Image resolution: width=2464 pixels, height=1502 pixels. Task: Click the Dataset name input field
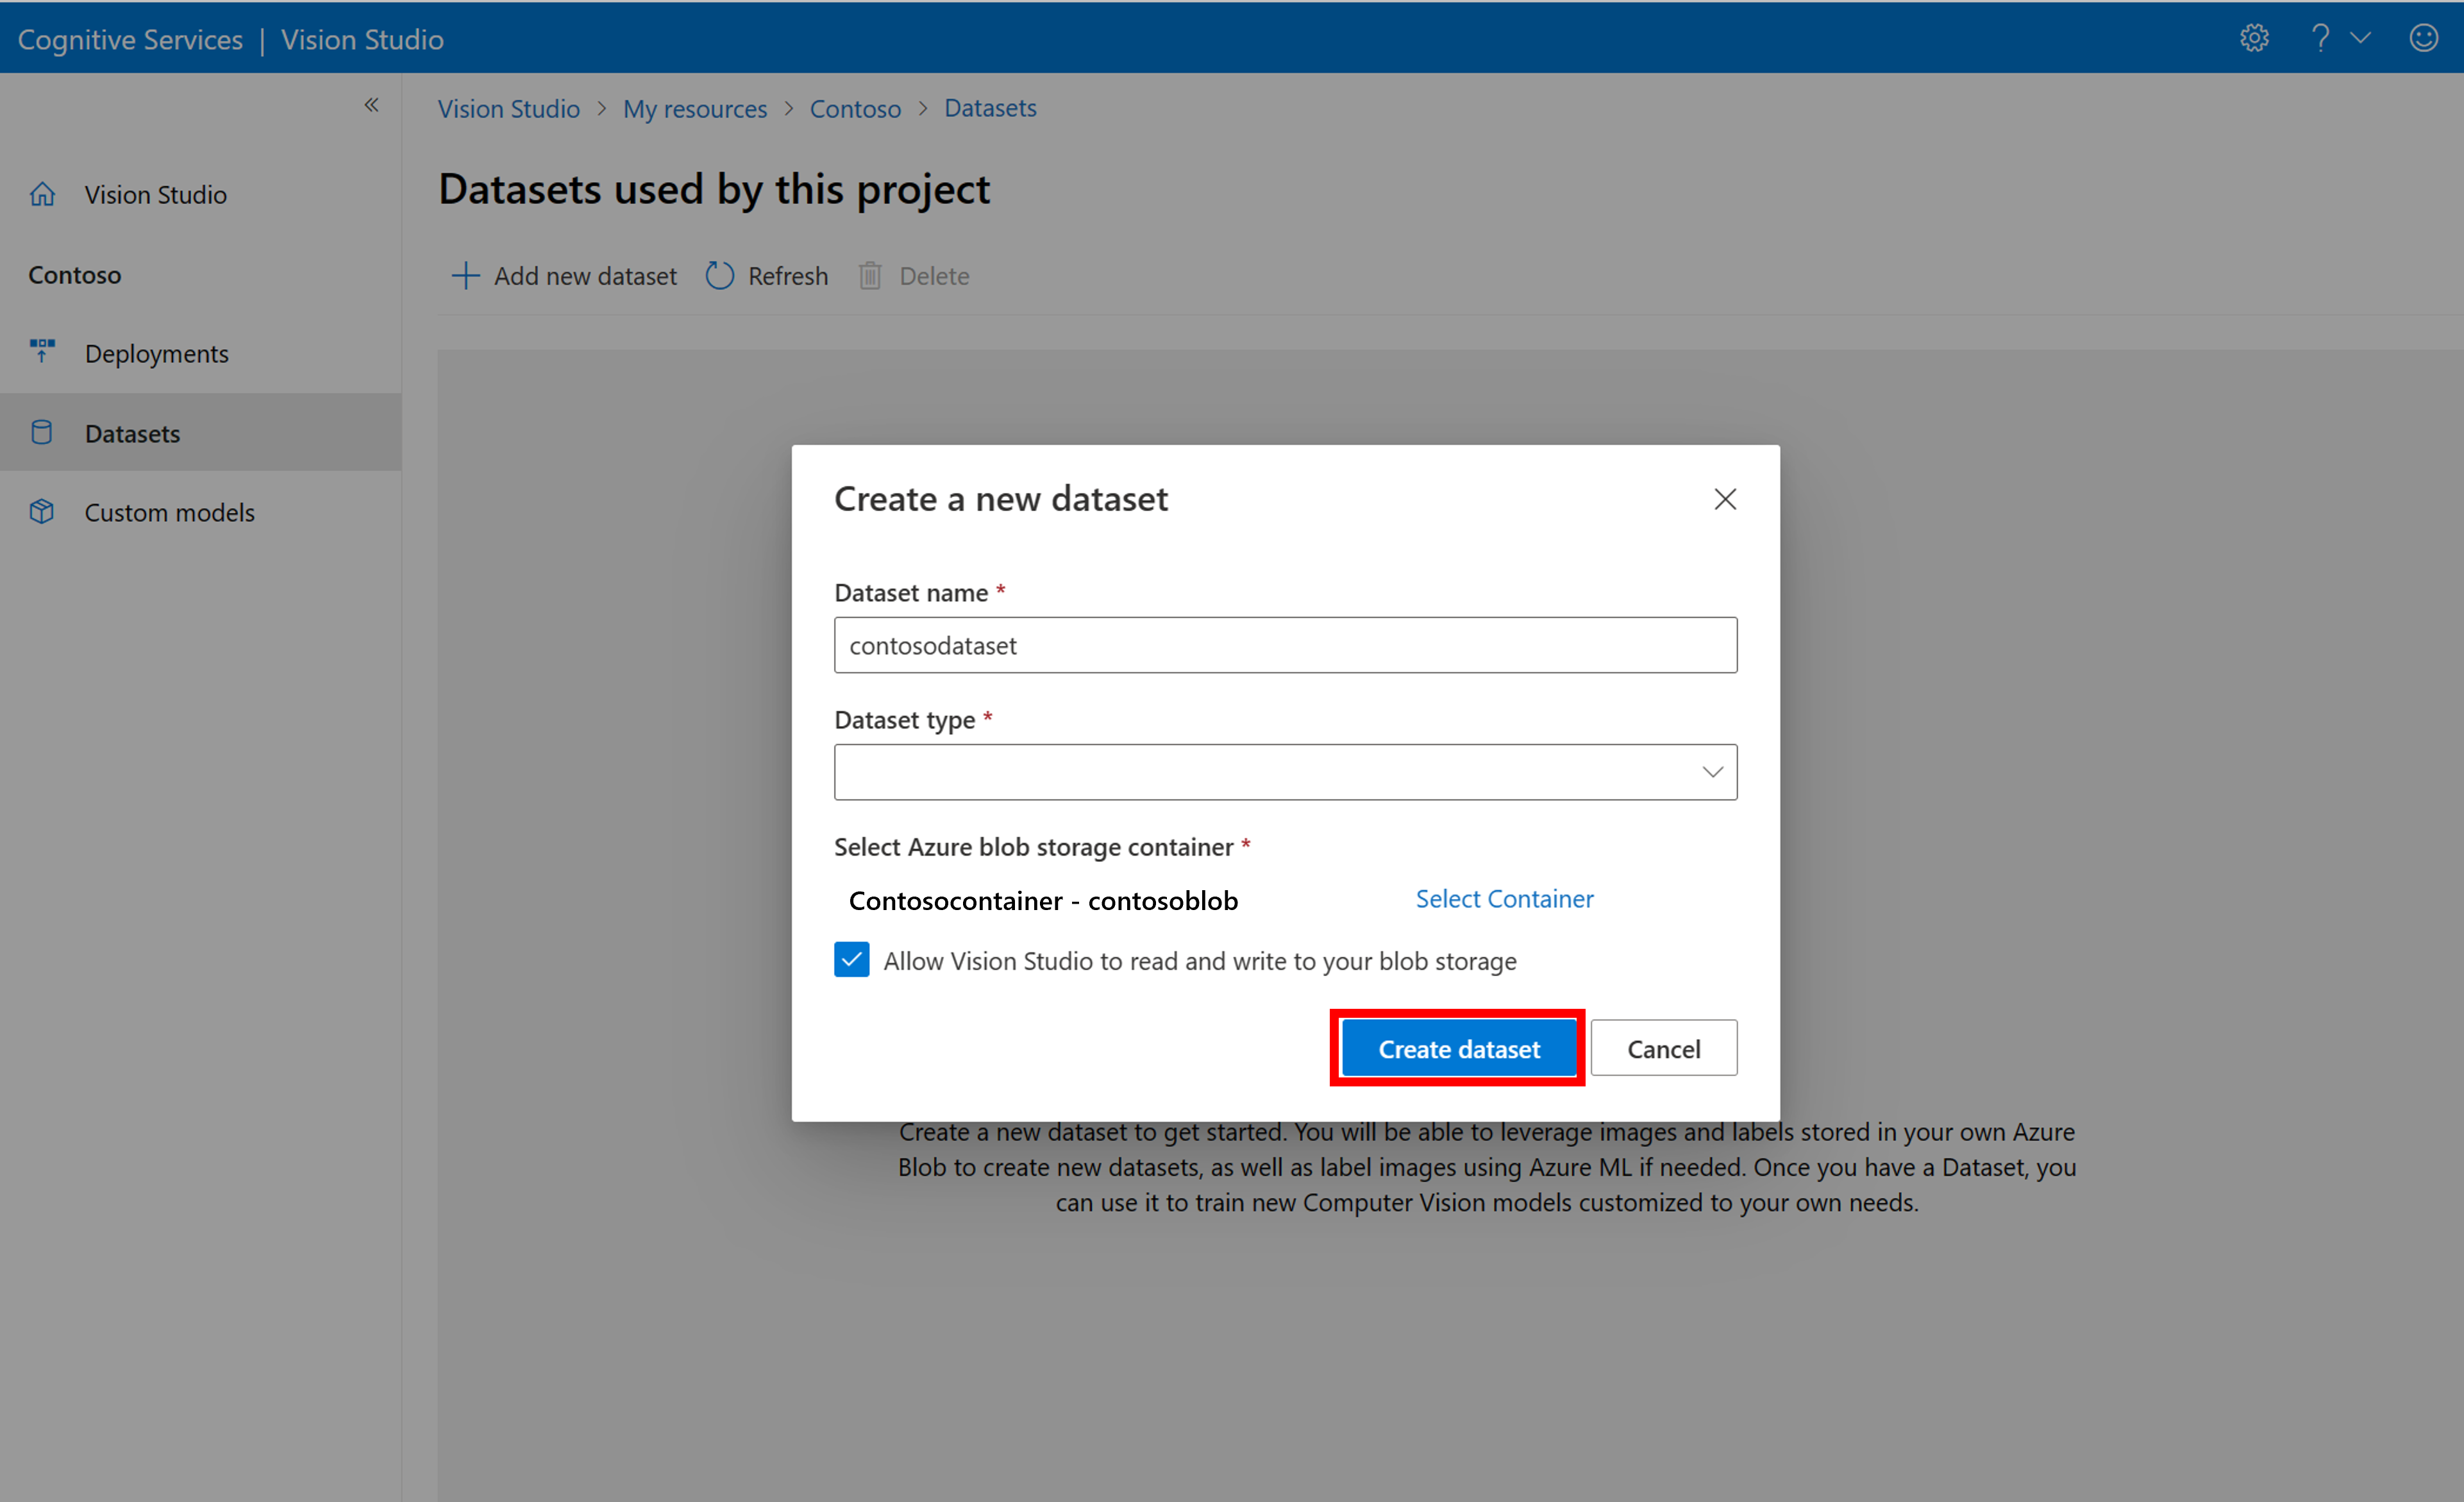coord(1285,645)
